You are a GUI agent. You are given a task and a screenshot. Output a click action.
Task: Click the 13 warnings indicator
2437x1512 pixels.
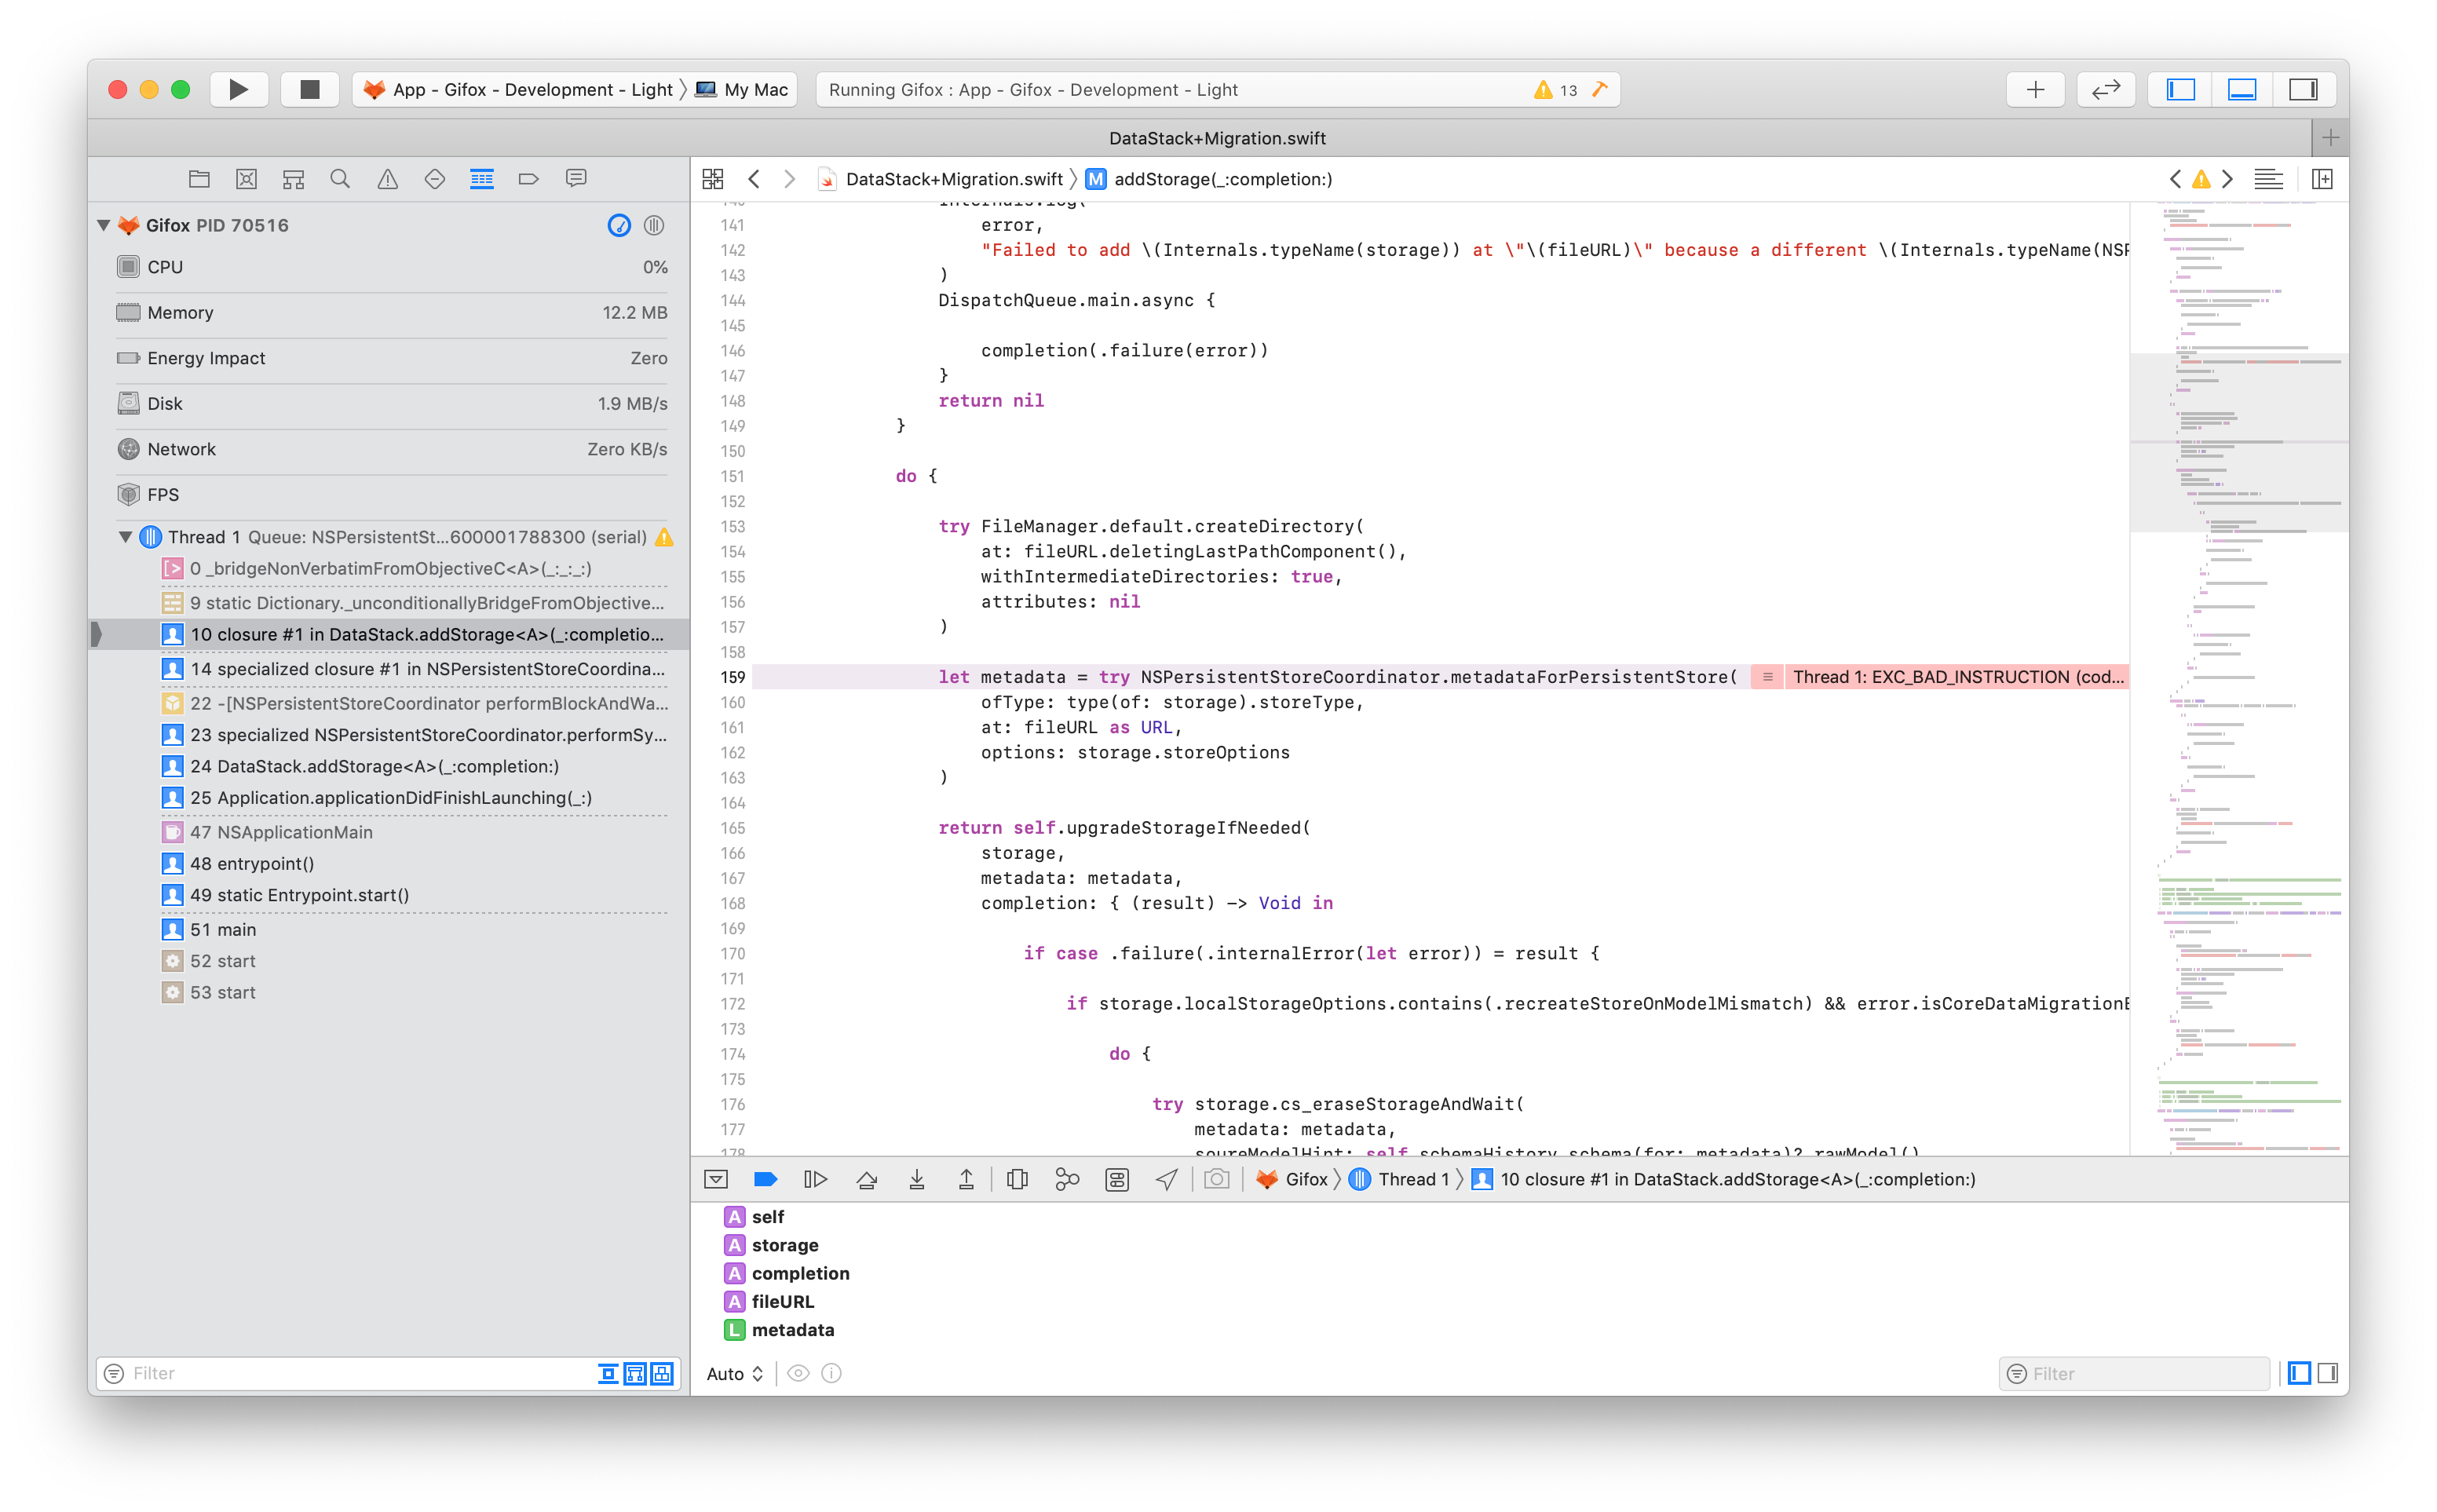coord(1556,89)
